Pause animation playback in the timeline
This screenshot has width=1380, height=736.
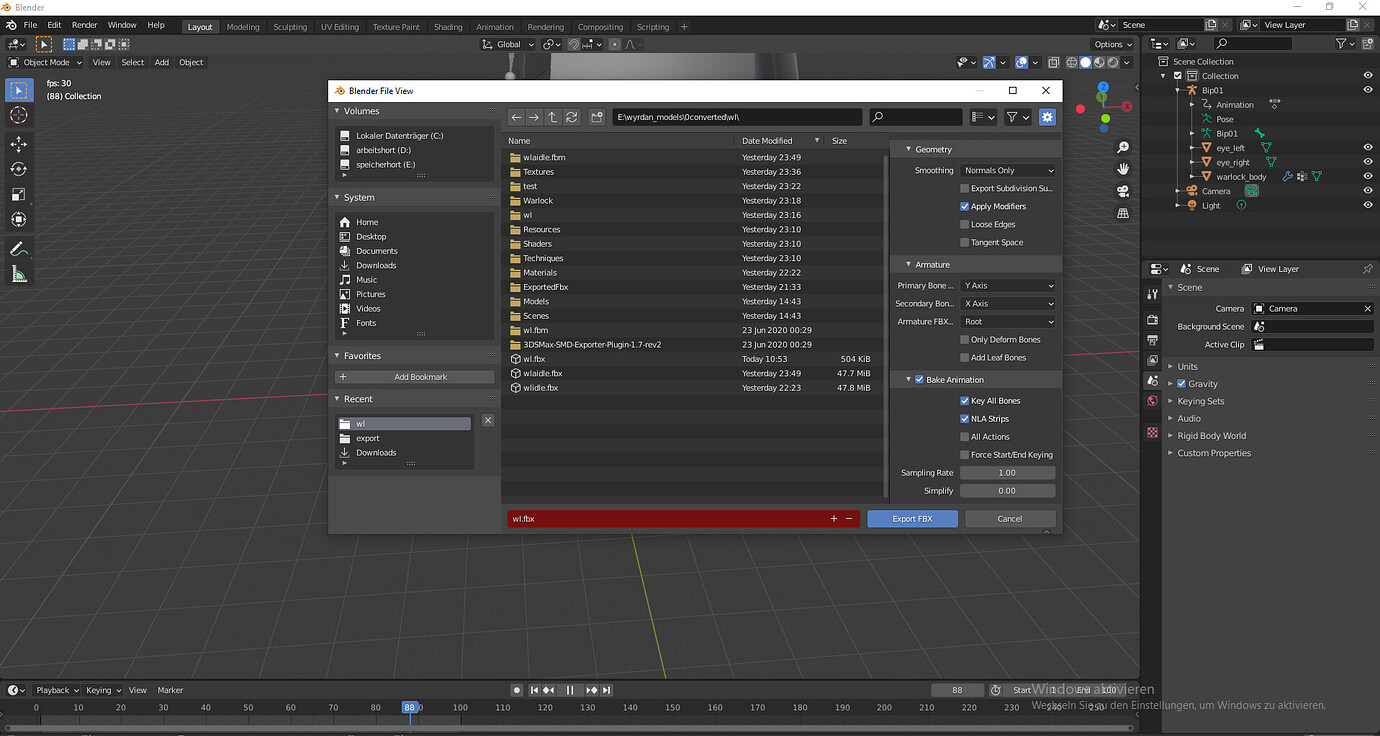[x=570, y=690]
